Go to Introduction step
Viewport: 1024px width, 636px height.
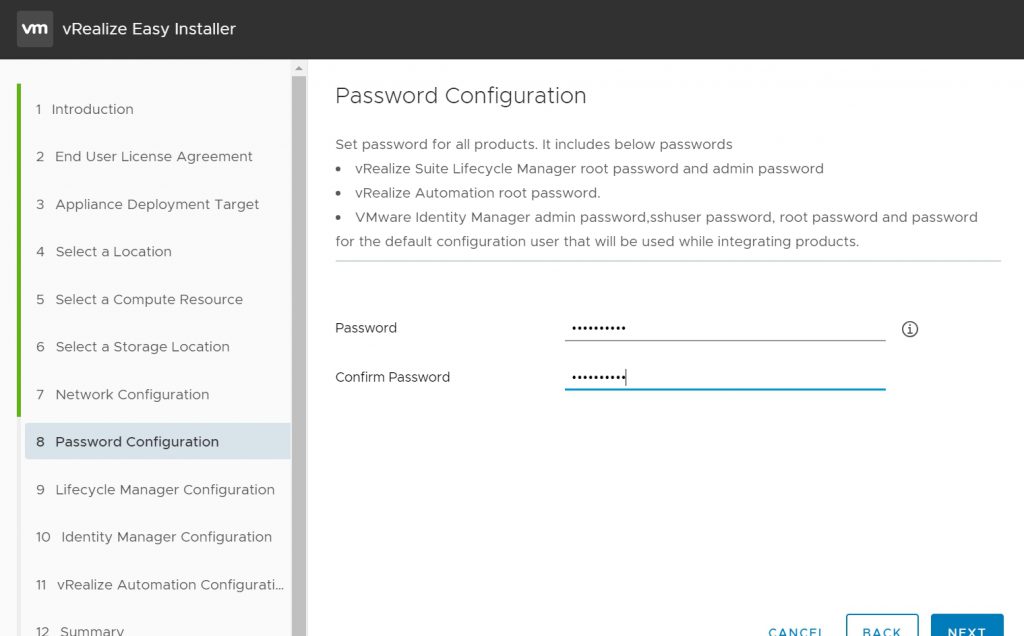coord(85,109)
